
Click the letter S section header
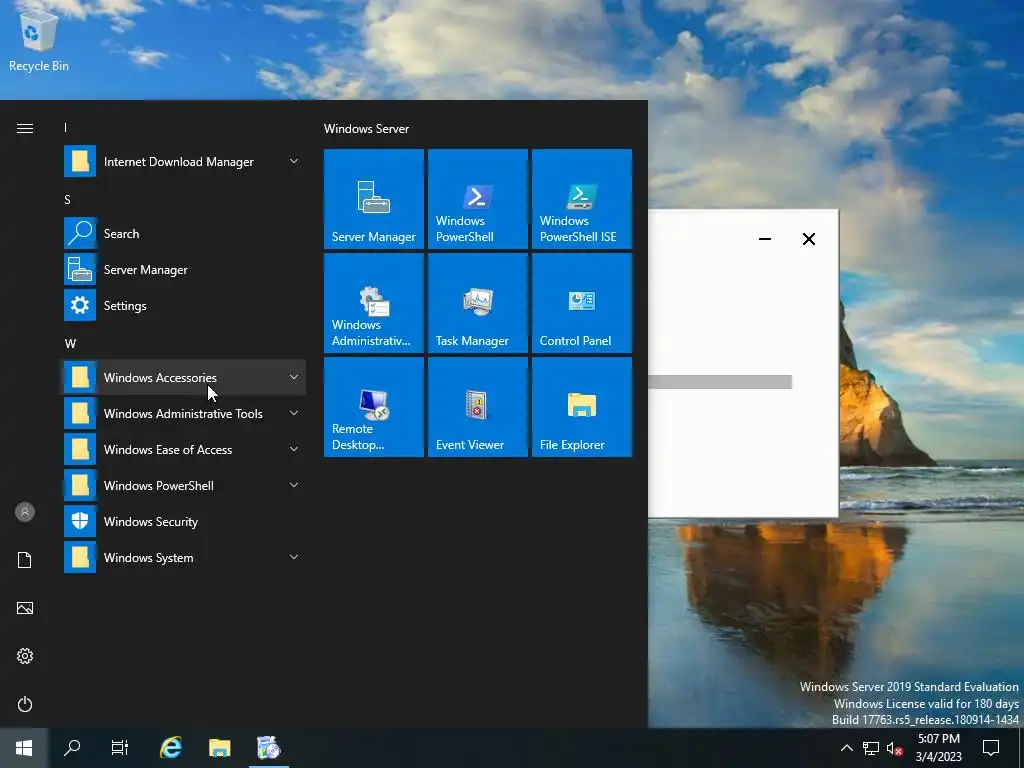click(x=67, y=200)
